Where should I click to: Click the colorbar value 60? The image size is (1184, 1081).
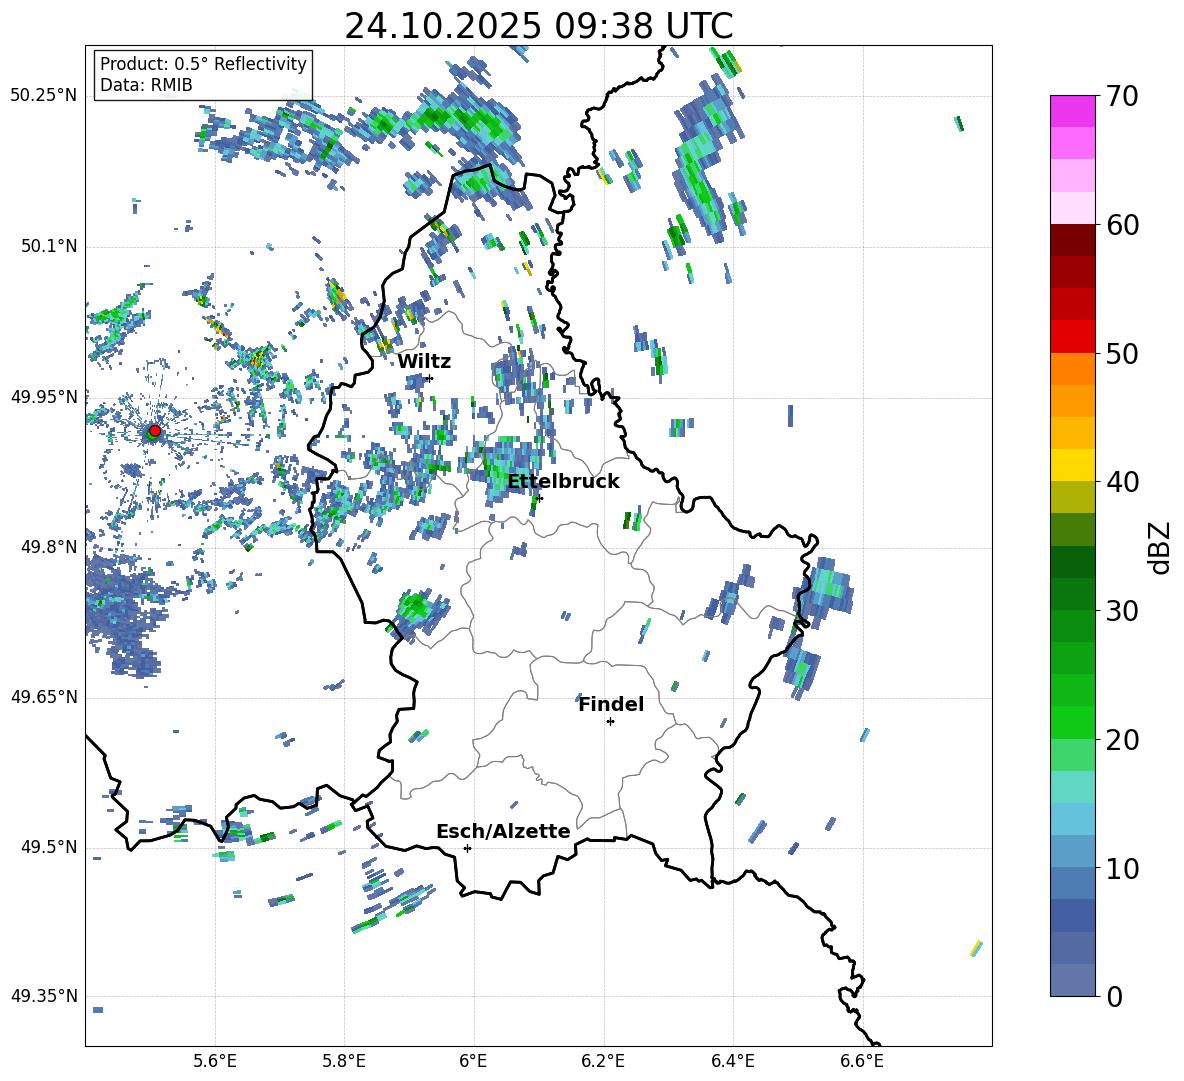(1122, 225)
